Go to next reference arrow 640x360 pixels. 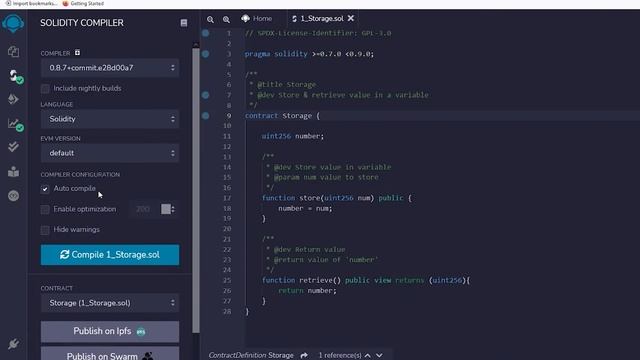click(379, 355)
